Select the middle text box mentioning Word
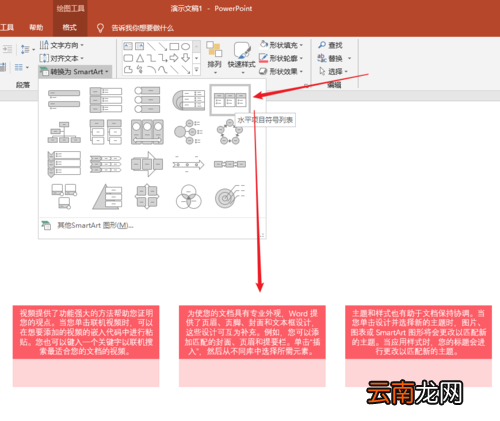 (252, 332)
